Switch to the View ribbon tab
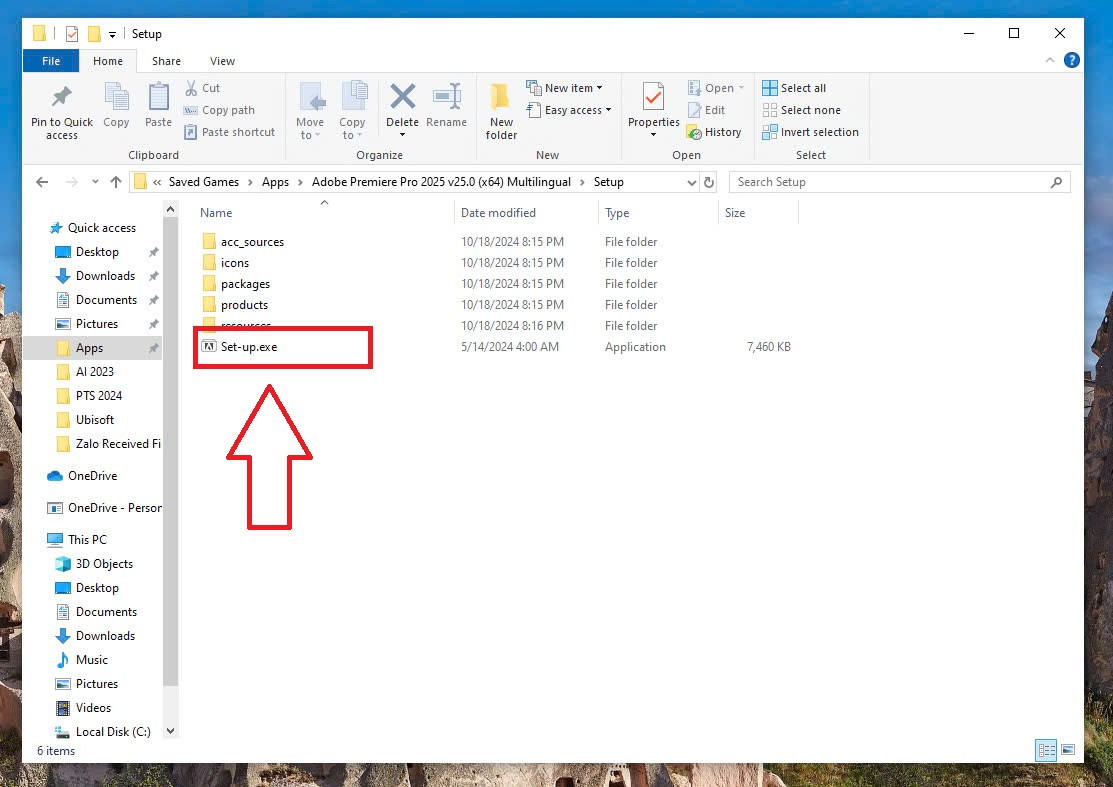 pyautogui.click(x=222, y=61)
